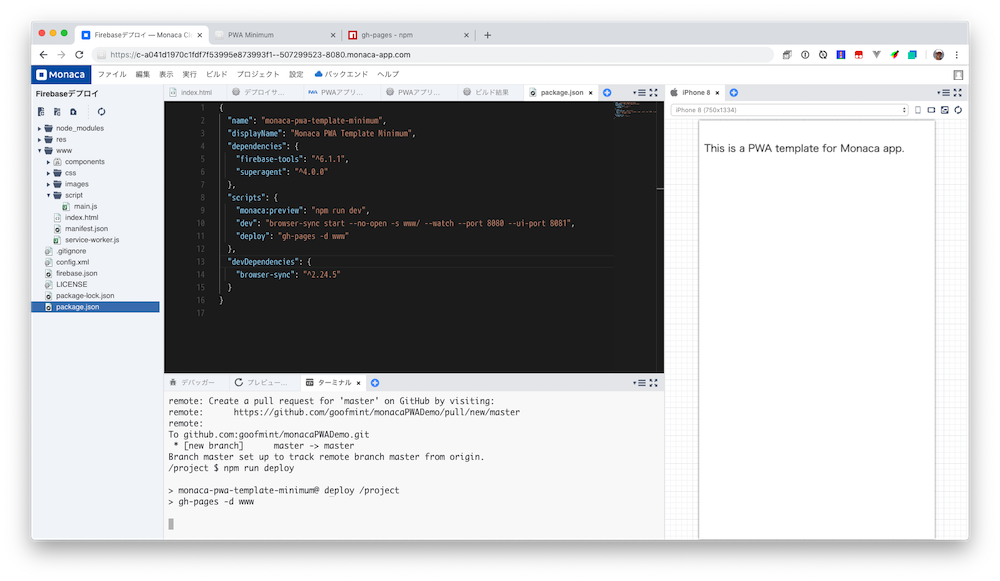Click the upload files icon in project panel

tap(73, 112)
